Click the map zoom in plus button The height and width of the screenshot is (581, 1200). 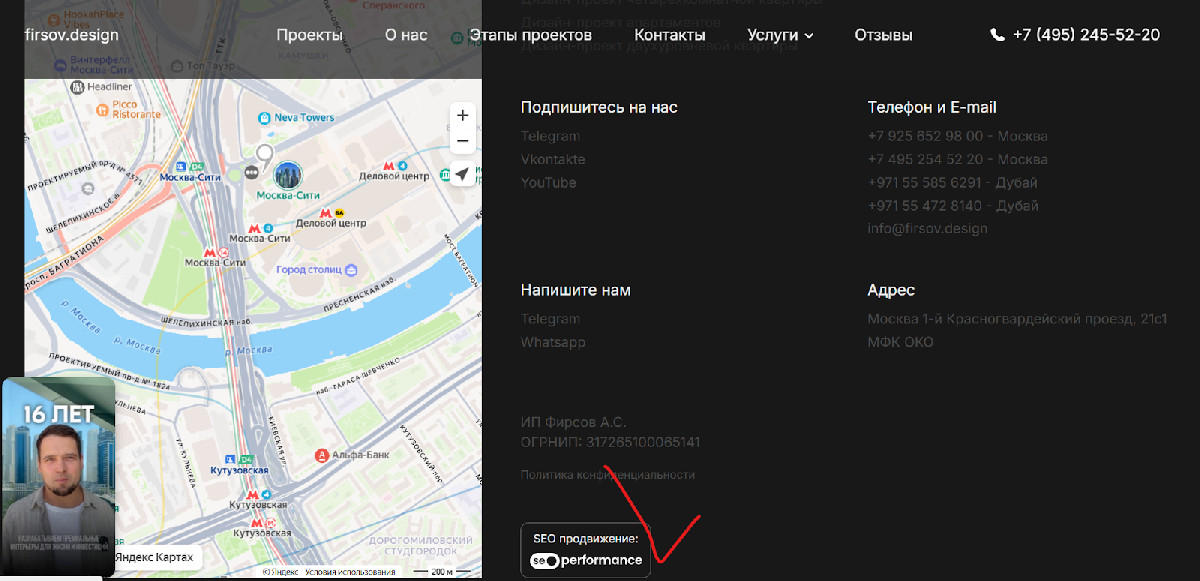click(462, 116)
